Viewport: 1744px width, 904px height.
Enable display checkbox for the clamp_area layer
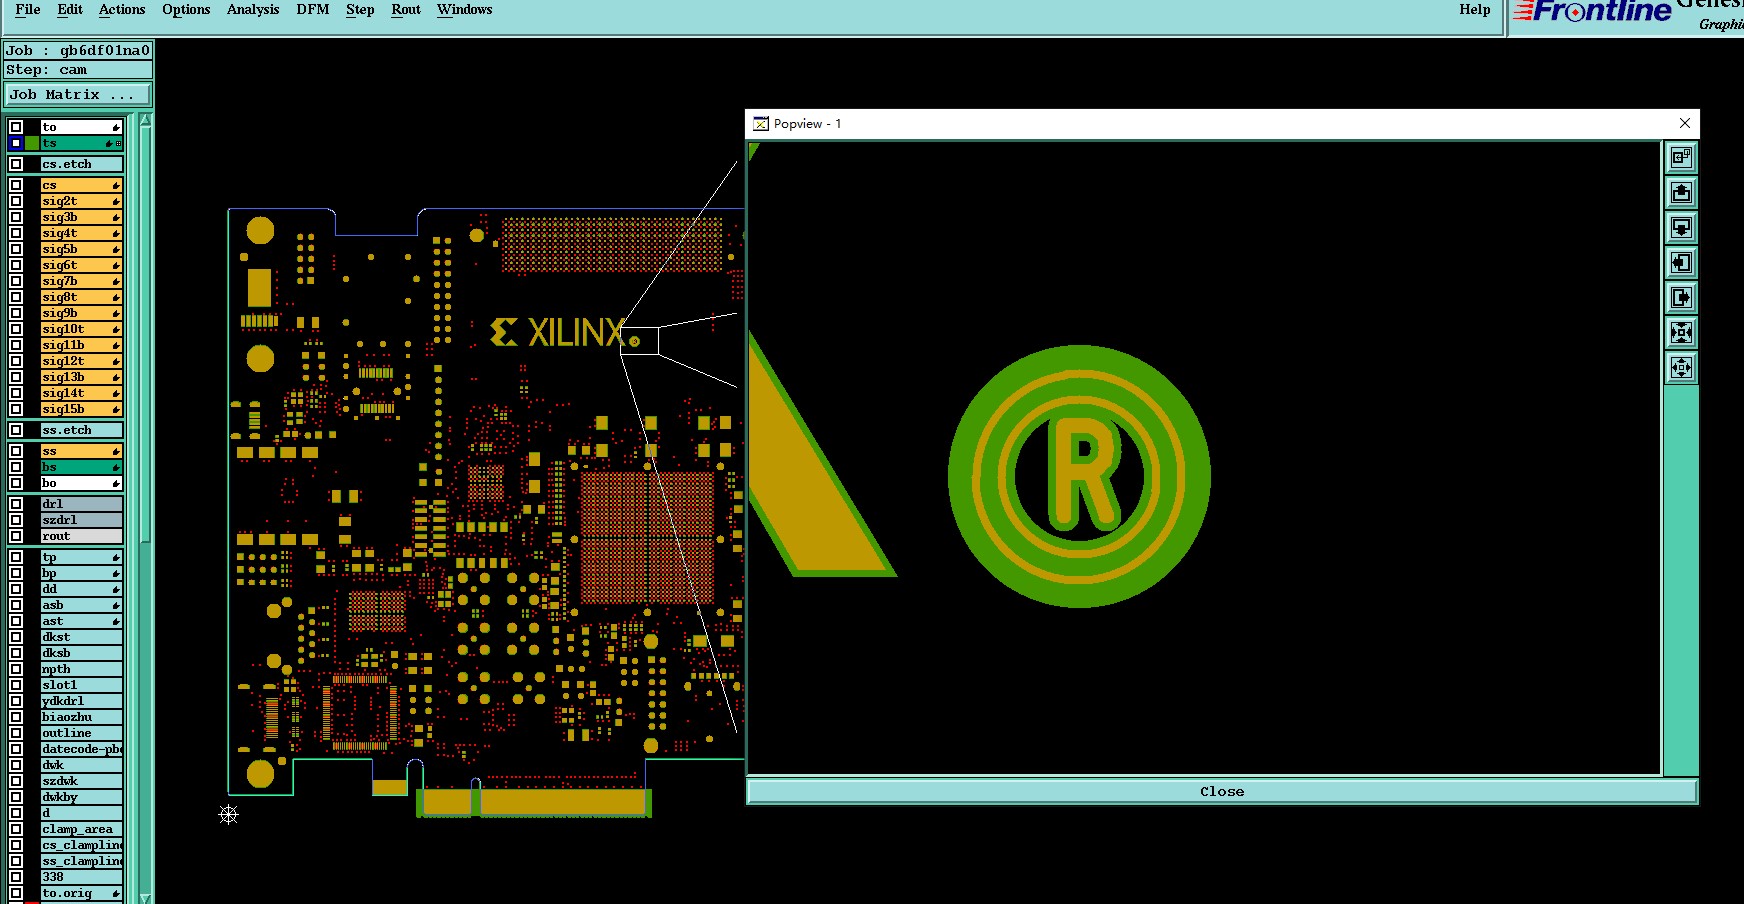16,829
